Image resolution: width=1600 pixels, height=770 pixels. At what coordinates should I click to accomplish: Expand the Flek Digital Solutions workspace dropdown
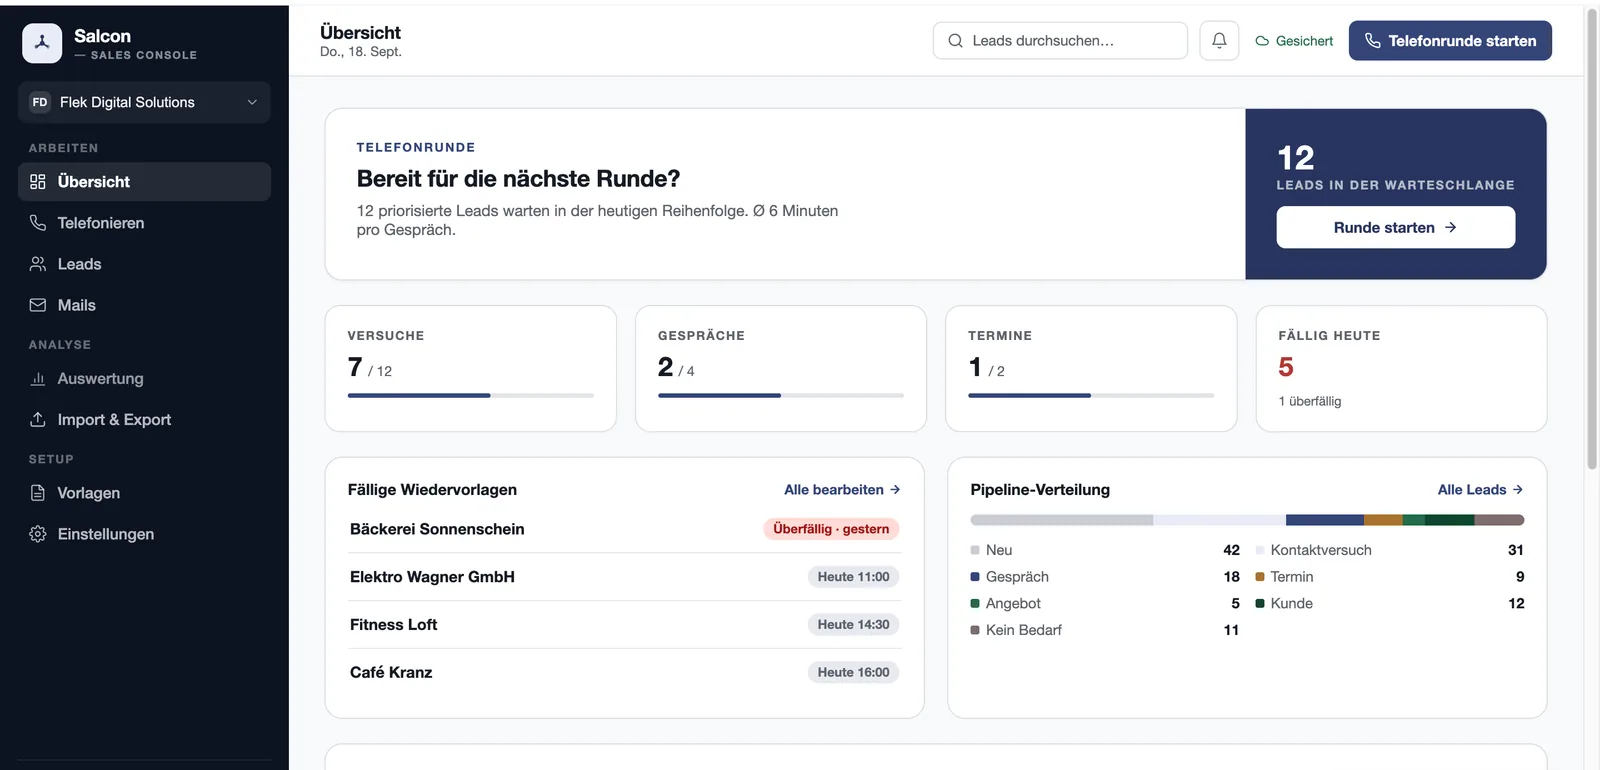(x=144, y=102)
